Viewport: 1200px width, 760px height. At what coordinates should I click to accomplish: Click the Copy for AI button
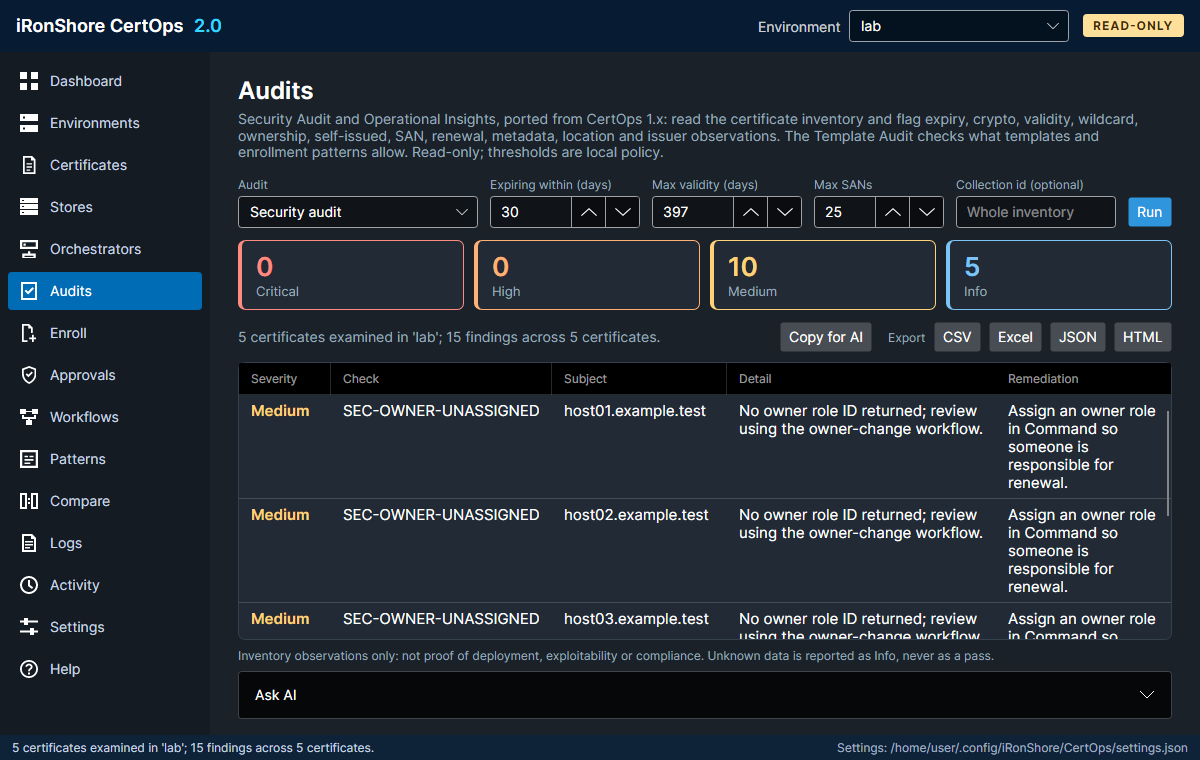[826, 337]
